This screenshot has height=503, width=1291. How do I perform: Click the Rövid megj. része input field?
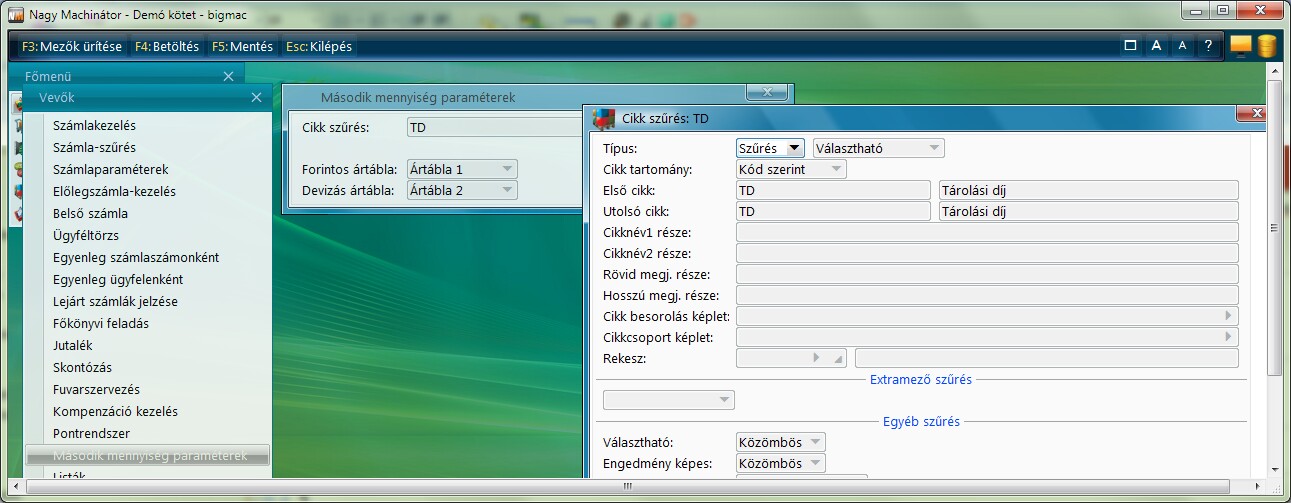[x=987, y=274]
